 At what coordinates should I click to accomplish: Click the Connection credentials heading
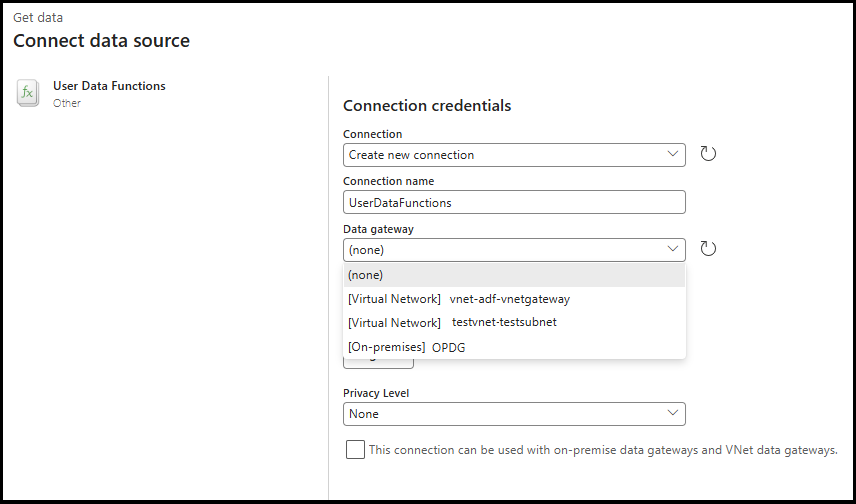pyautogui.click(x=427, y=105)
